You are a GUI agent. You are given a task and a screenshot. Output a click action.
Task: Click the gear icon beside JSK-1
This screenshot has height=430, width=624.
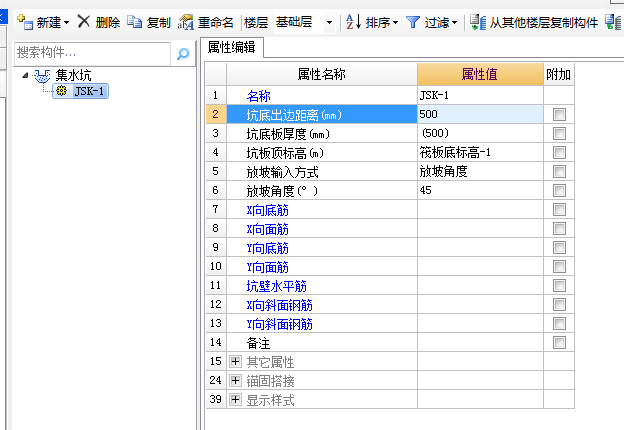[x=61, y=91]
